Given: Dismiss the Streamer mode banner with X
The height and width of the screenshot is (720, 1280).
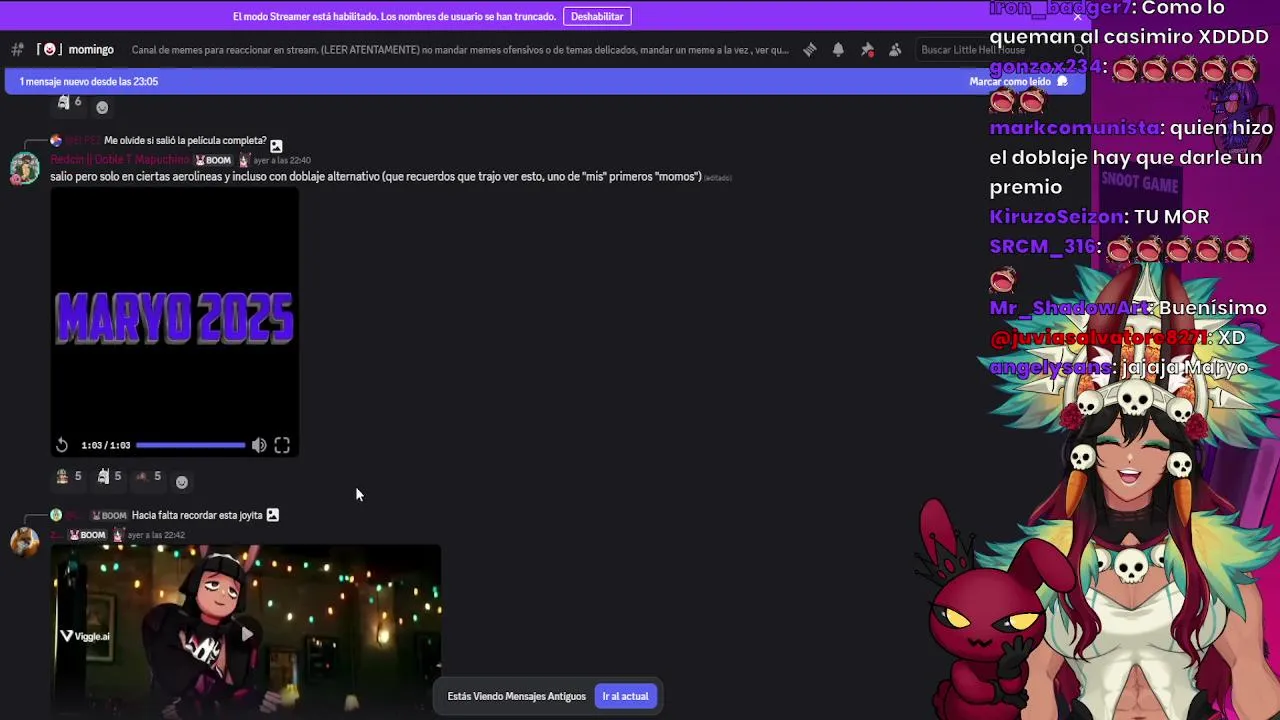Looking at the screenshot, I should tap(1077, 17).
